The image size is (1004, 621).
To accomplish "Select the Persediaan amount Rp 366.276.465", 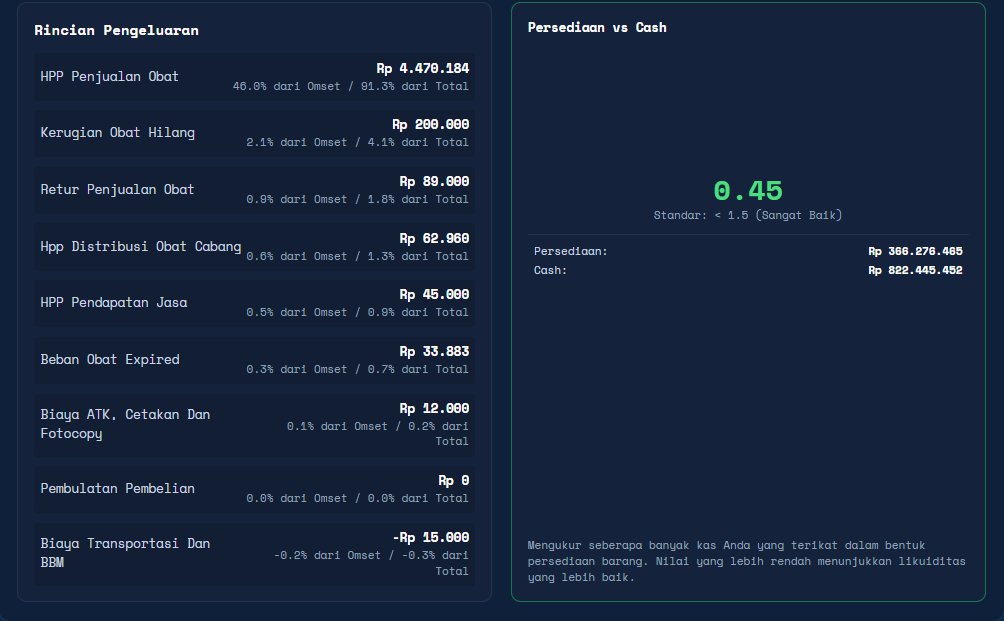I will tap(915, 252).
